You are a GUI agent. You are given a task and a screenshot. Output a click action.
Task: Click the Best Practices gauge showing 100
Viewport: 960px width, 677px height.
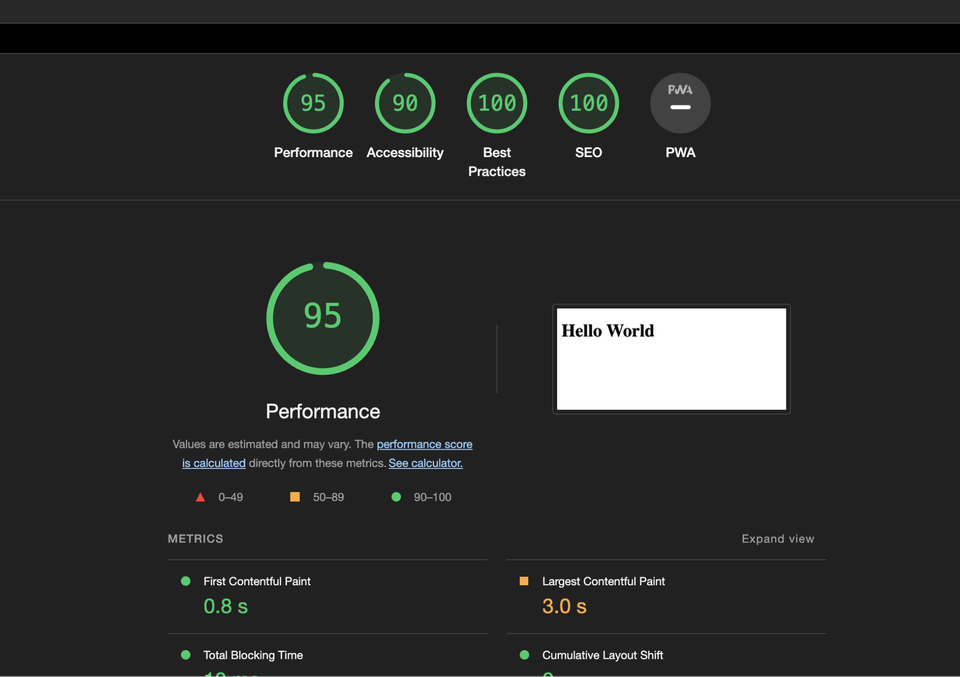click(x=497, y=103)
